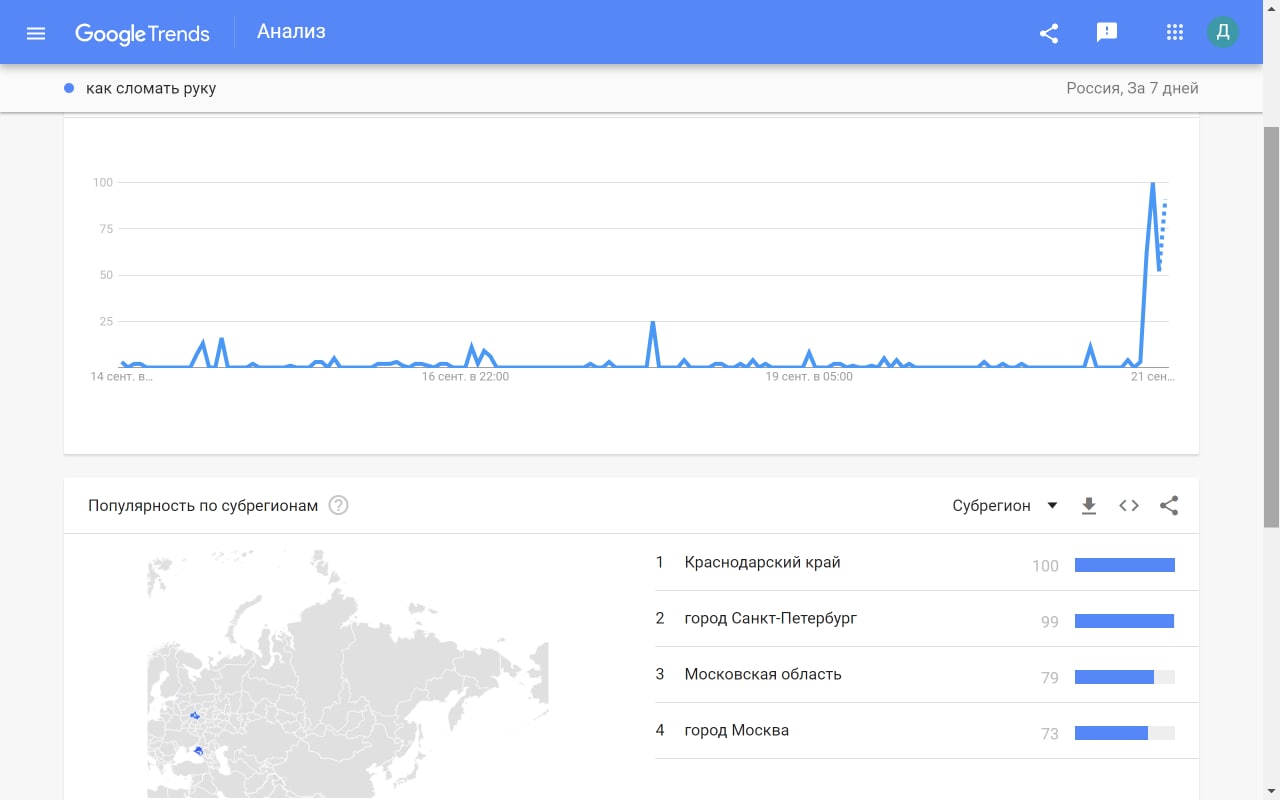Share the subregion popularity card
The height and width of the screenshot is (800, 1280).
(1169, 505)
